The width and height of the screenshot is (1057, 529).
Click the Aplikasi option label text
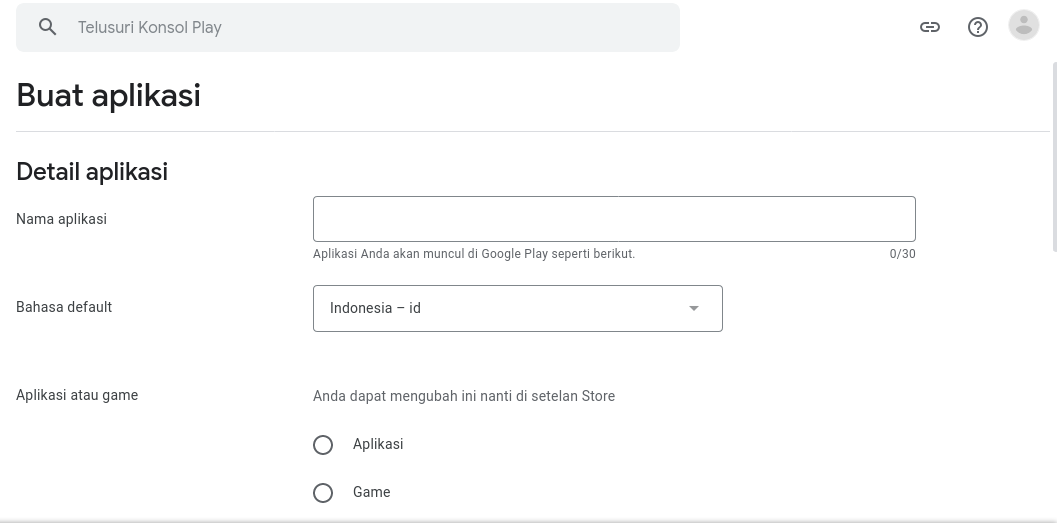(378, 444)
